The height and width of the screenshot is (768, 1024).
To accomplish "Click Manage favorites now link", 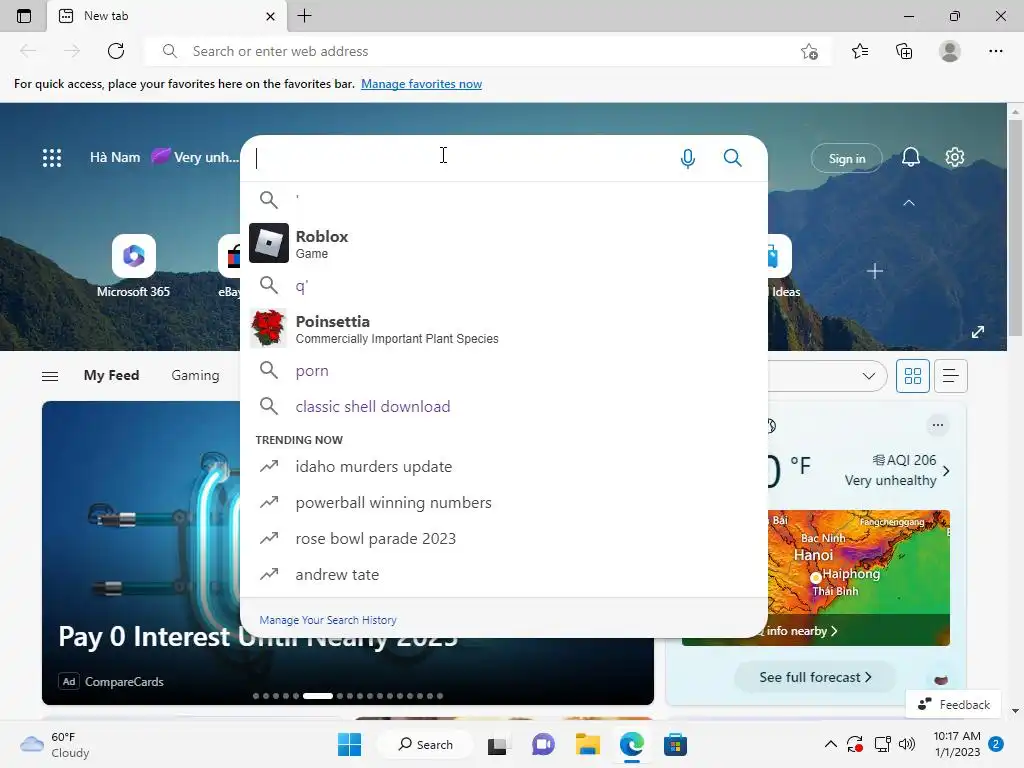I will [x=421, y=84].
